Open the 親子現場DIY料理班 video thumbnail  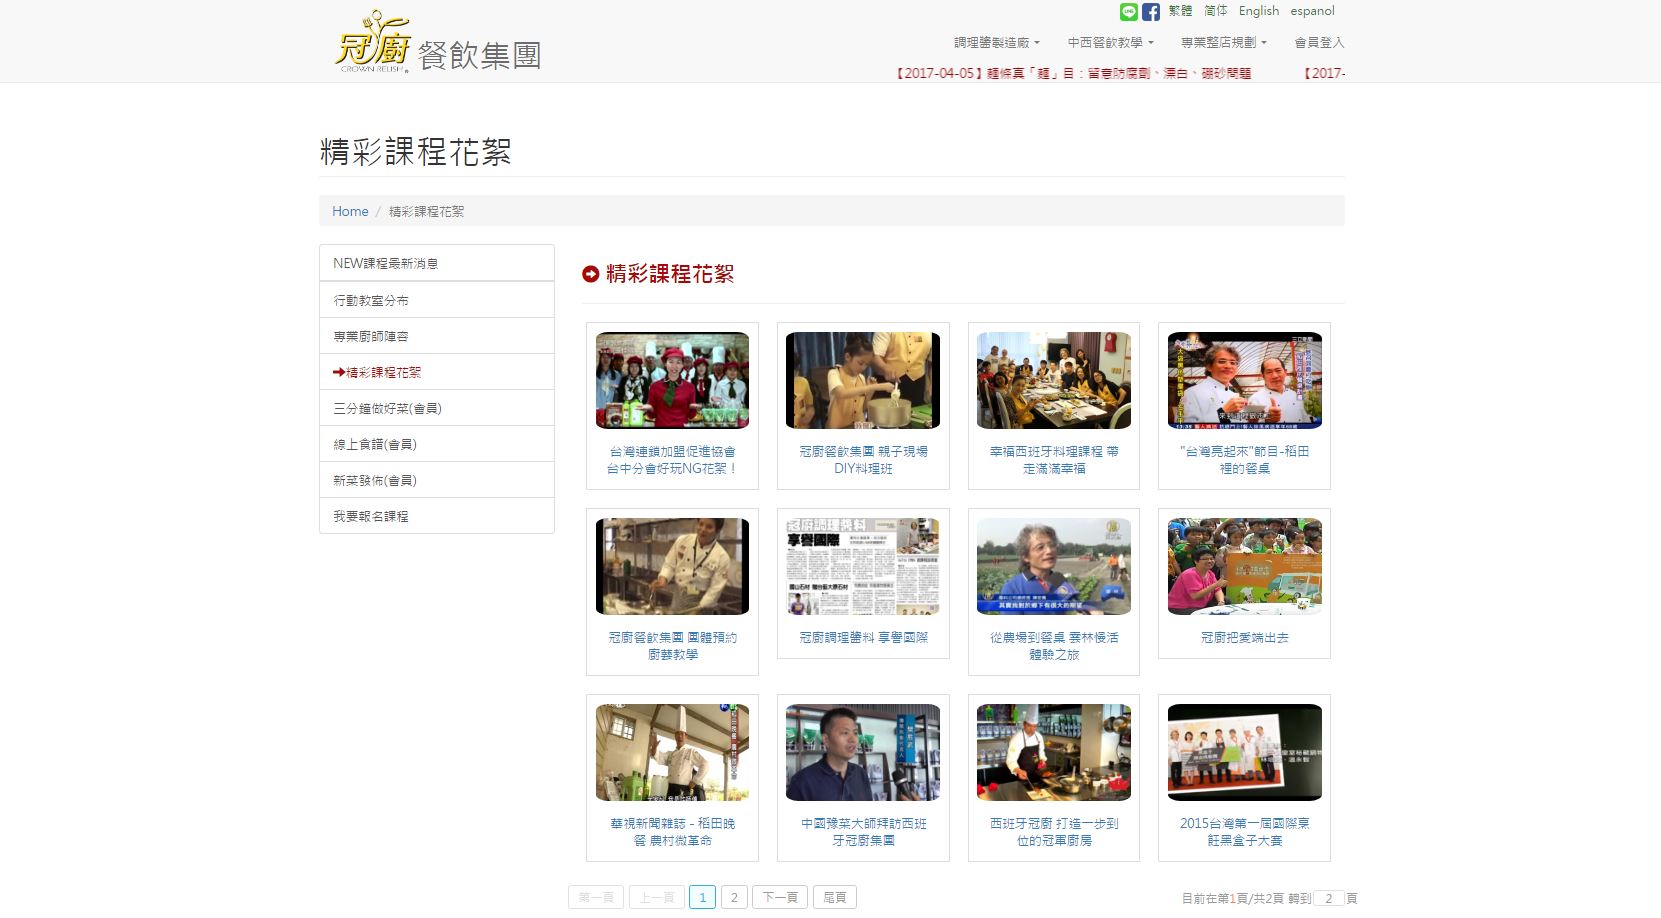pos(862,381)
